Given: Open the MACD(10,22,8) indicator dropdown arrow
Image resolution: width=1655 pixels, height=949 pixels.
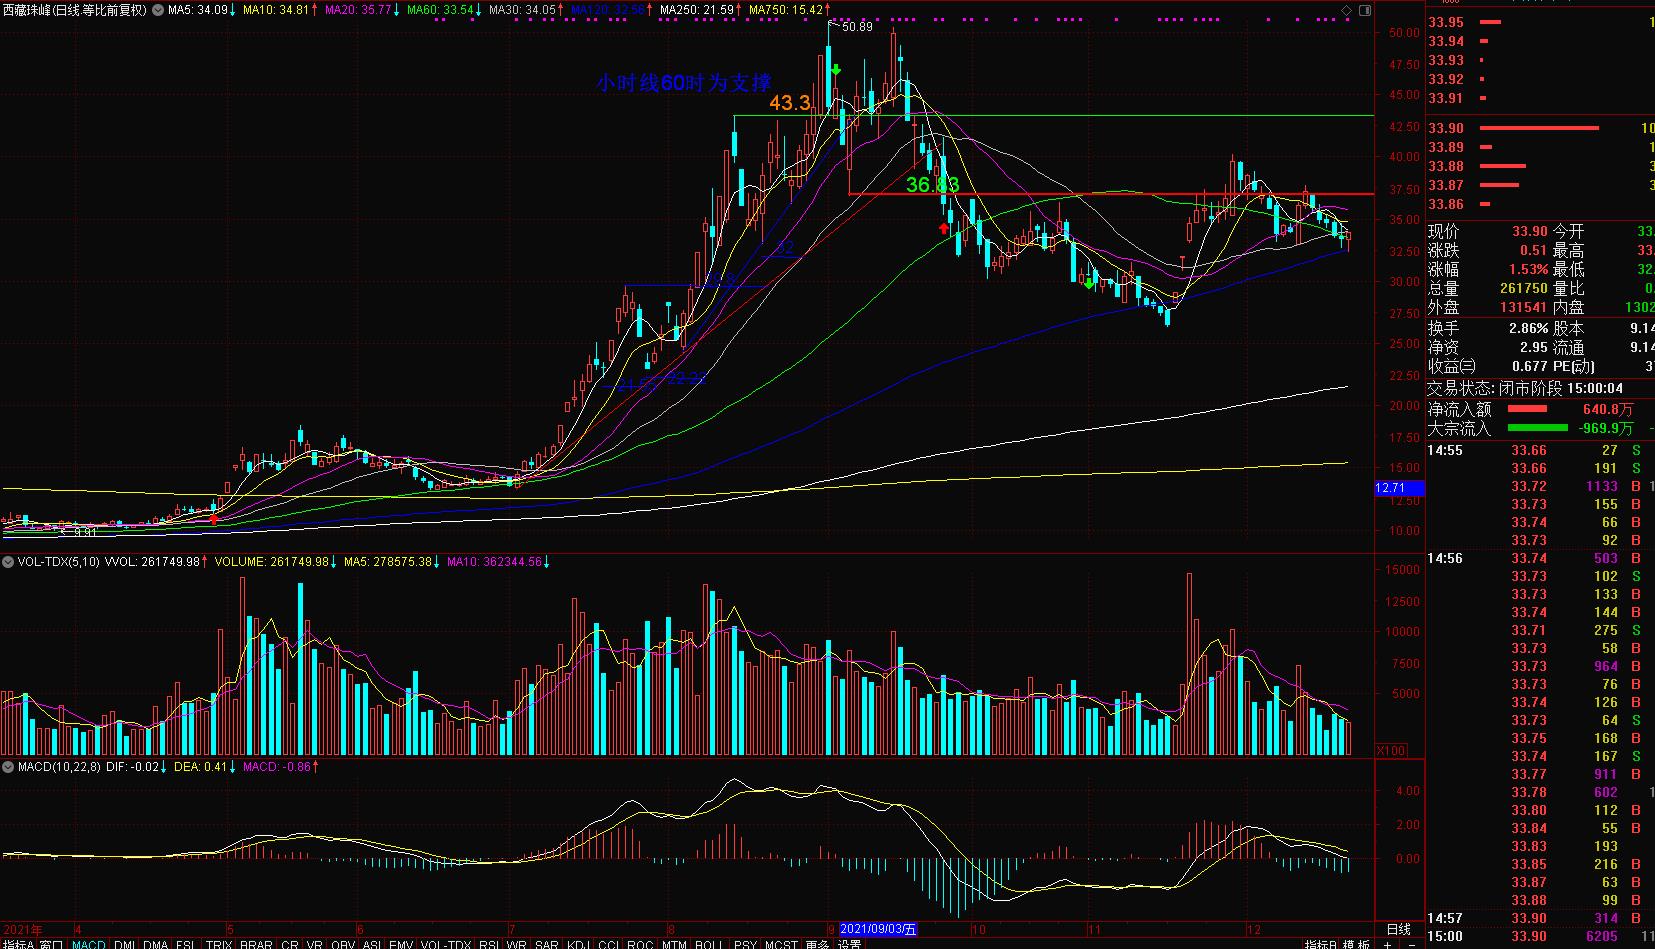Looking at the screenshot, I should point(9,767).
